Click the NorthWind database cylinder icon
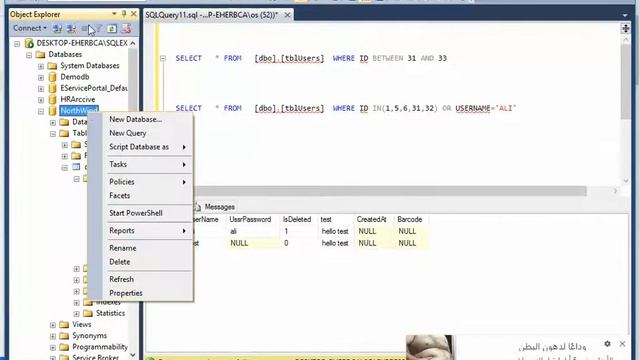640x360 pixels. tap(52, 111)
